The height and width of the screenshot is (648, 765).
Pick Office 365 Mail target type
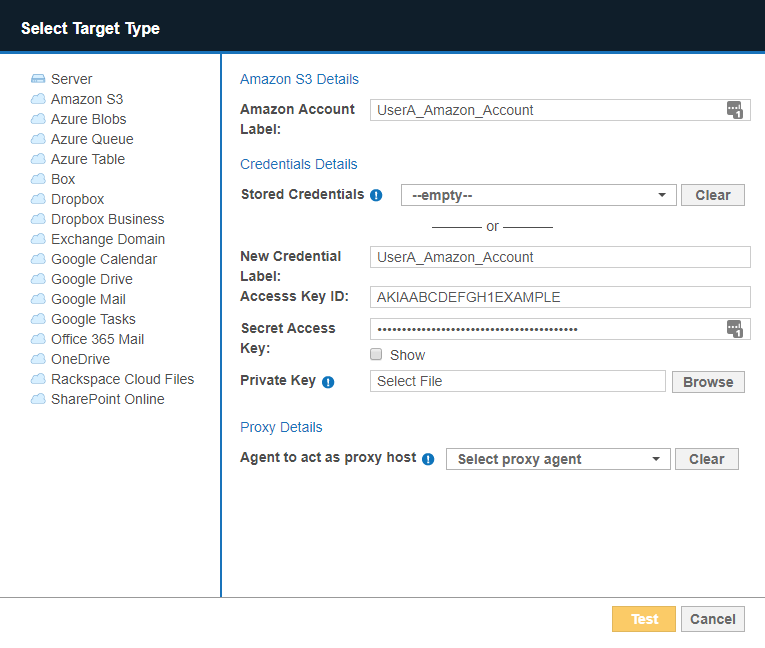(97, 339)
